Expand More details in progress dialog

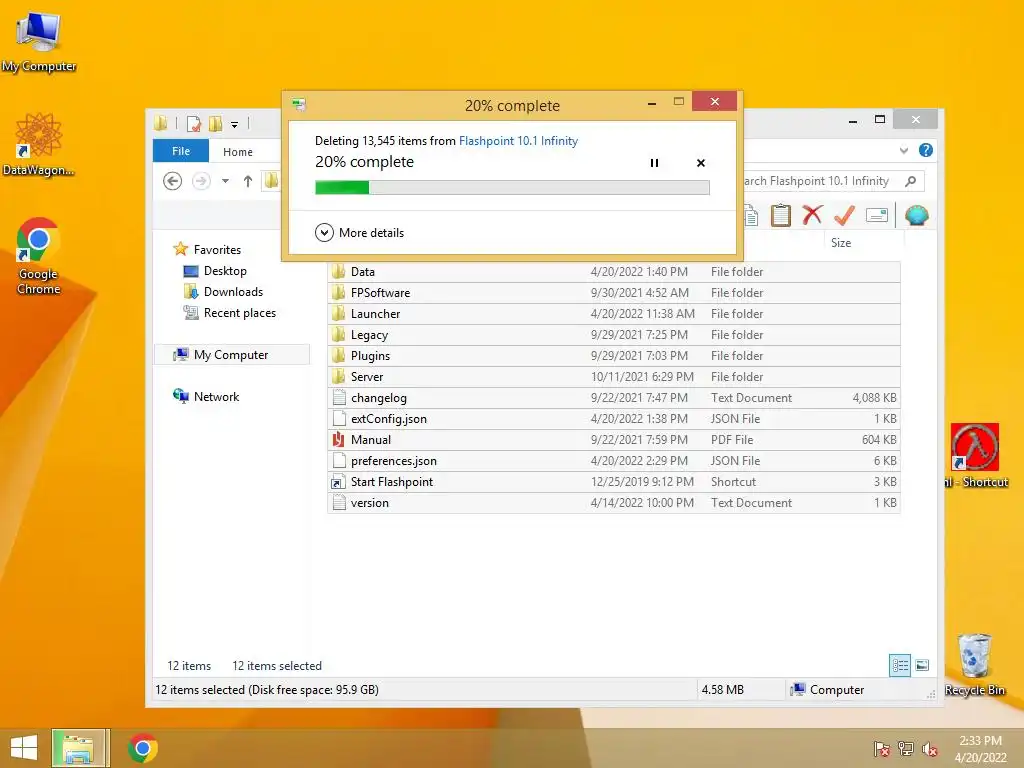(x=359, y=232)
